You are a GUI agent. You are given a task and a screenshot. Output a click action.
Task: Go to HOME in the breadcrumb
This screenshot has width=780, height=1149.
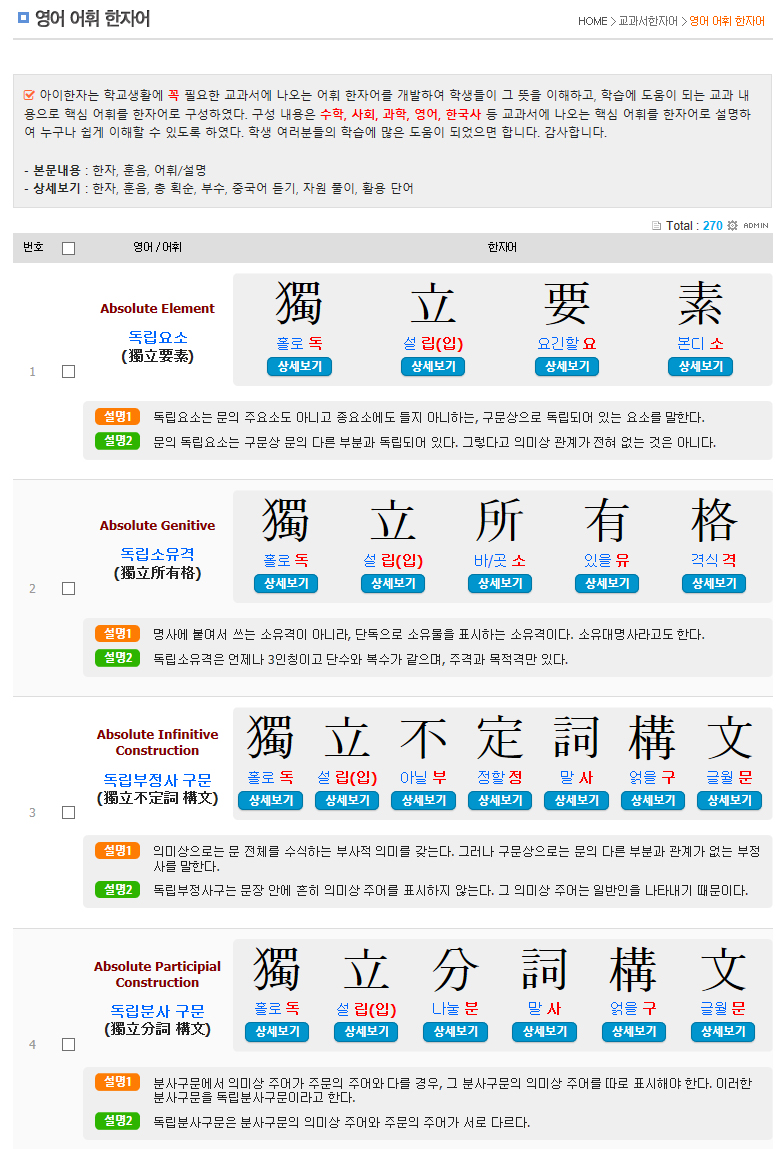592,21
